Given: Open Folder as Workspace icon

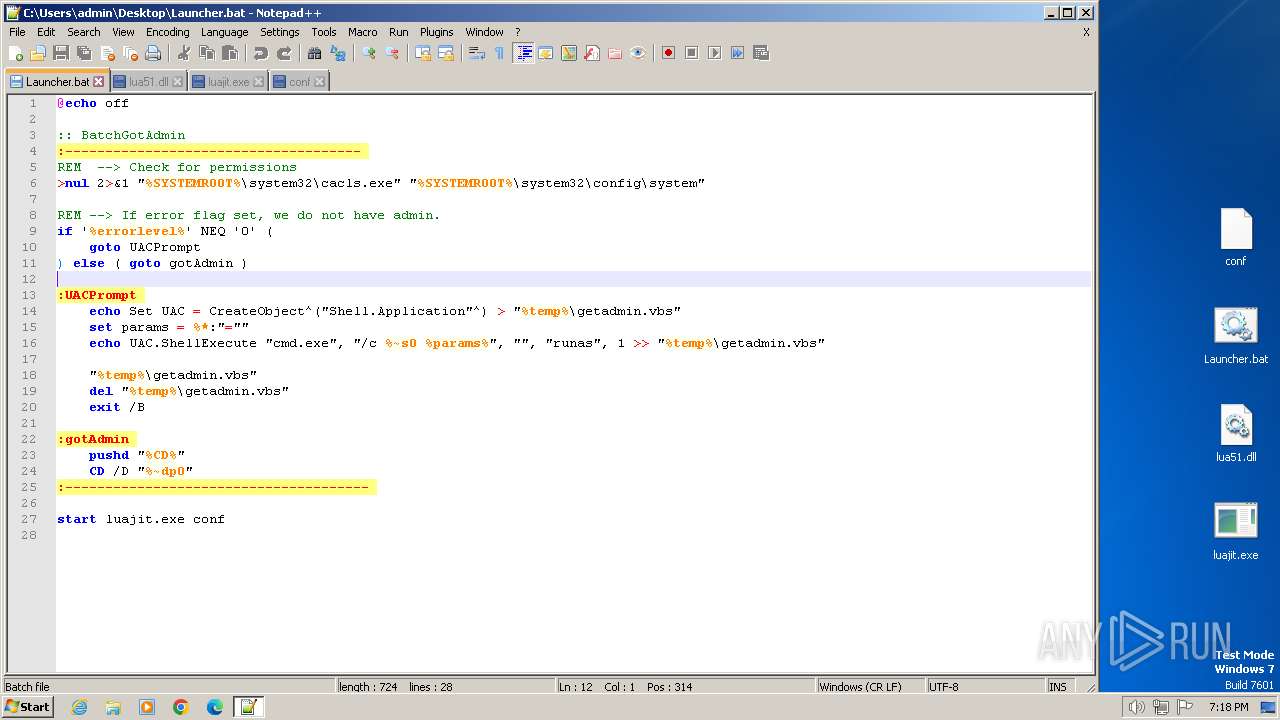Looking at the screenshot, I should (615, 53).
